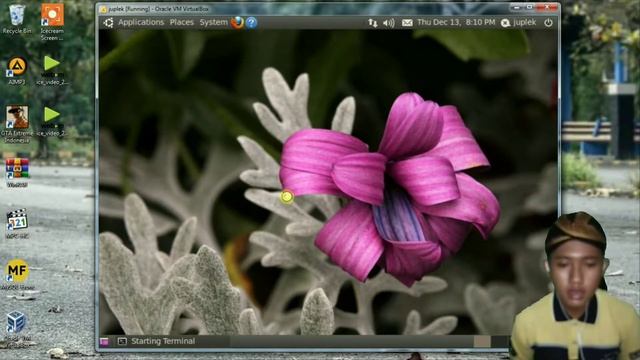Open the Applications menu
This screenshot has width=640, height=360.
[x=141, y=22]
